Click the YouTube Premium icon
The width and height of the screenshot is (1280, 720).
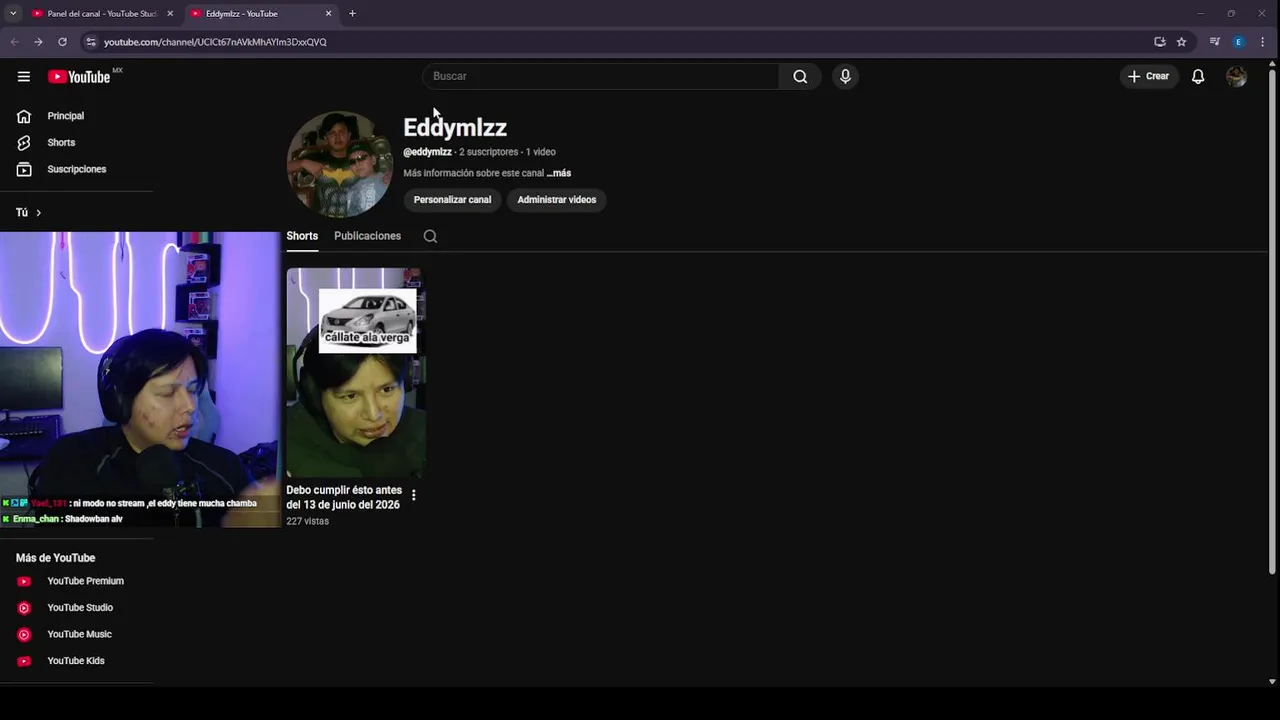24,582
